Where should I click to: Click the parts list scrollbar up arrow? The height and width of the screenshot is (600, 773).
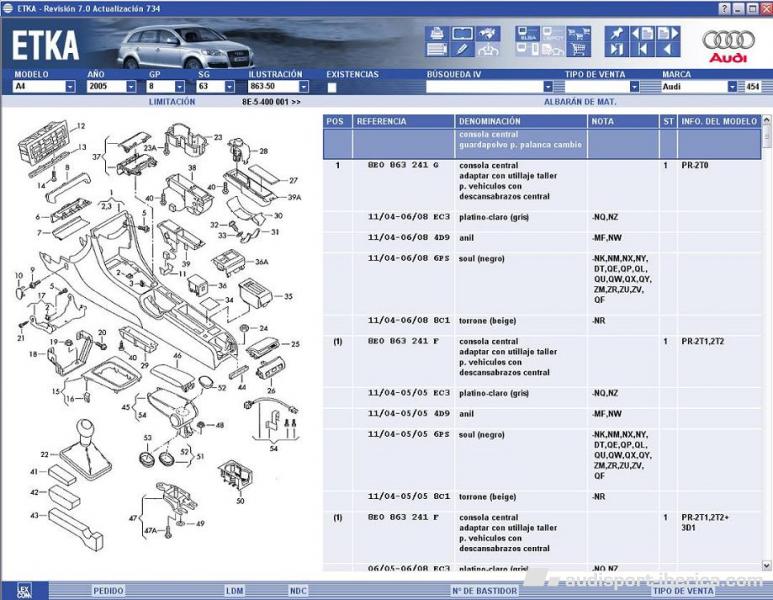(767, 120)
